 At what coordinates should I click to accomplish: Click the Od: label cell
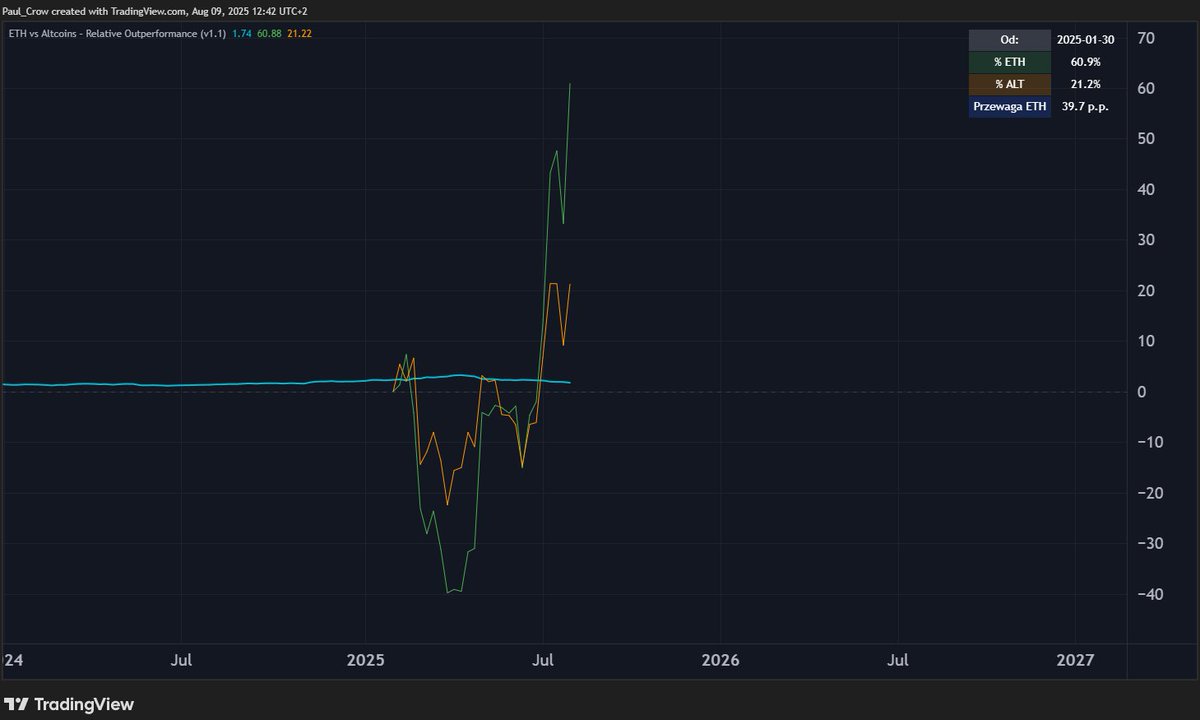1010,40
